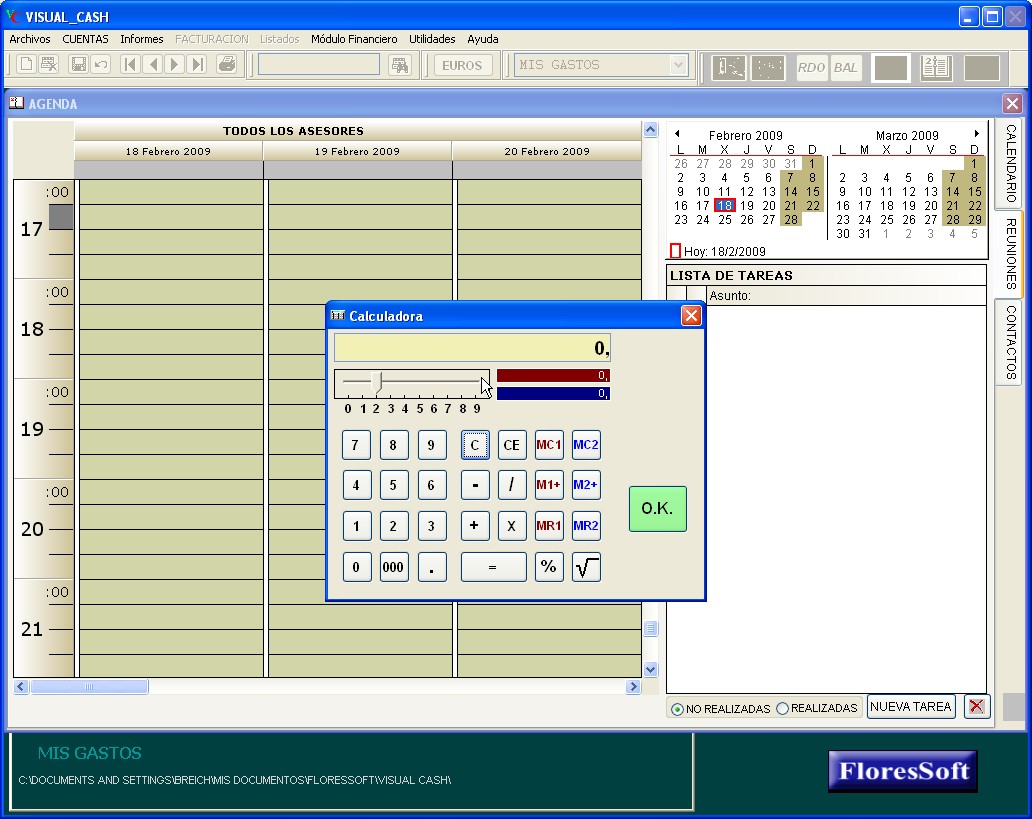The height and width of the screenshot is (819, 1032).
Task: Open the agenda book toolbar icon
Action: click(936, 67)
